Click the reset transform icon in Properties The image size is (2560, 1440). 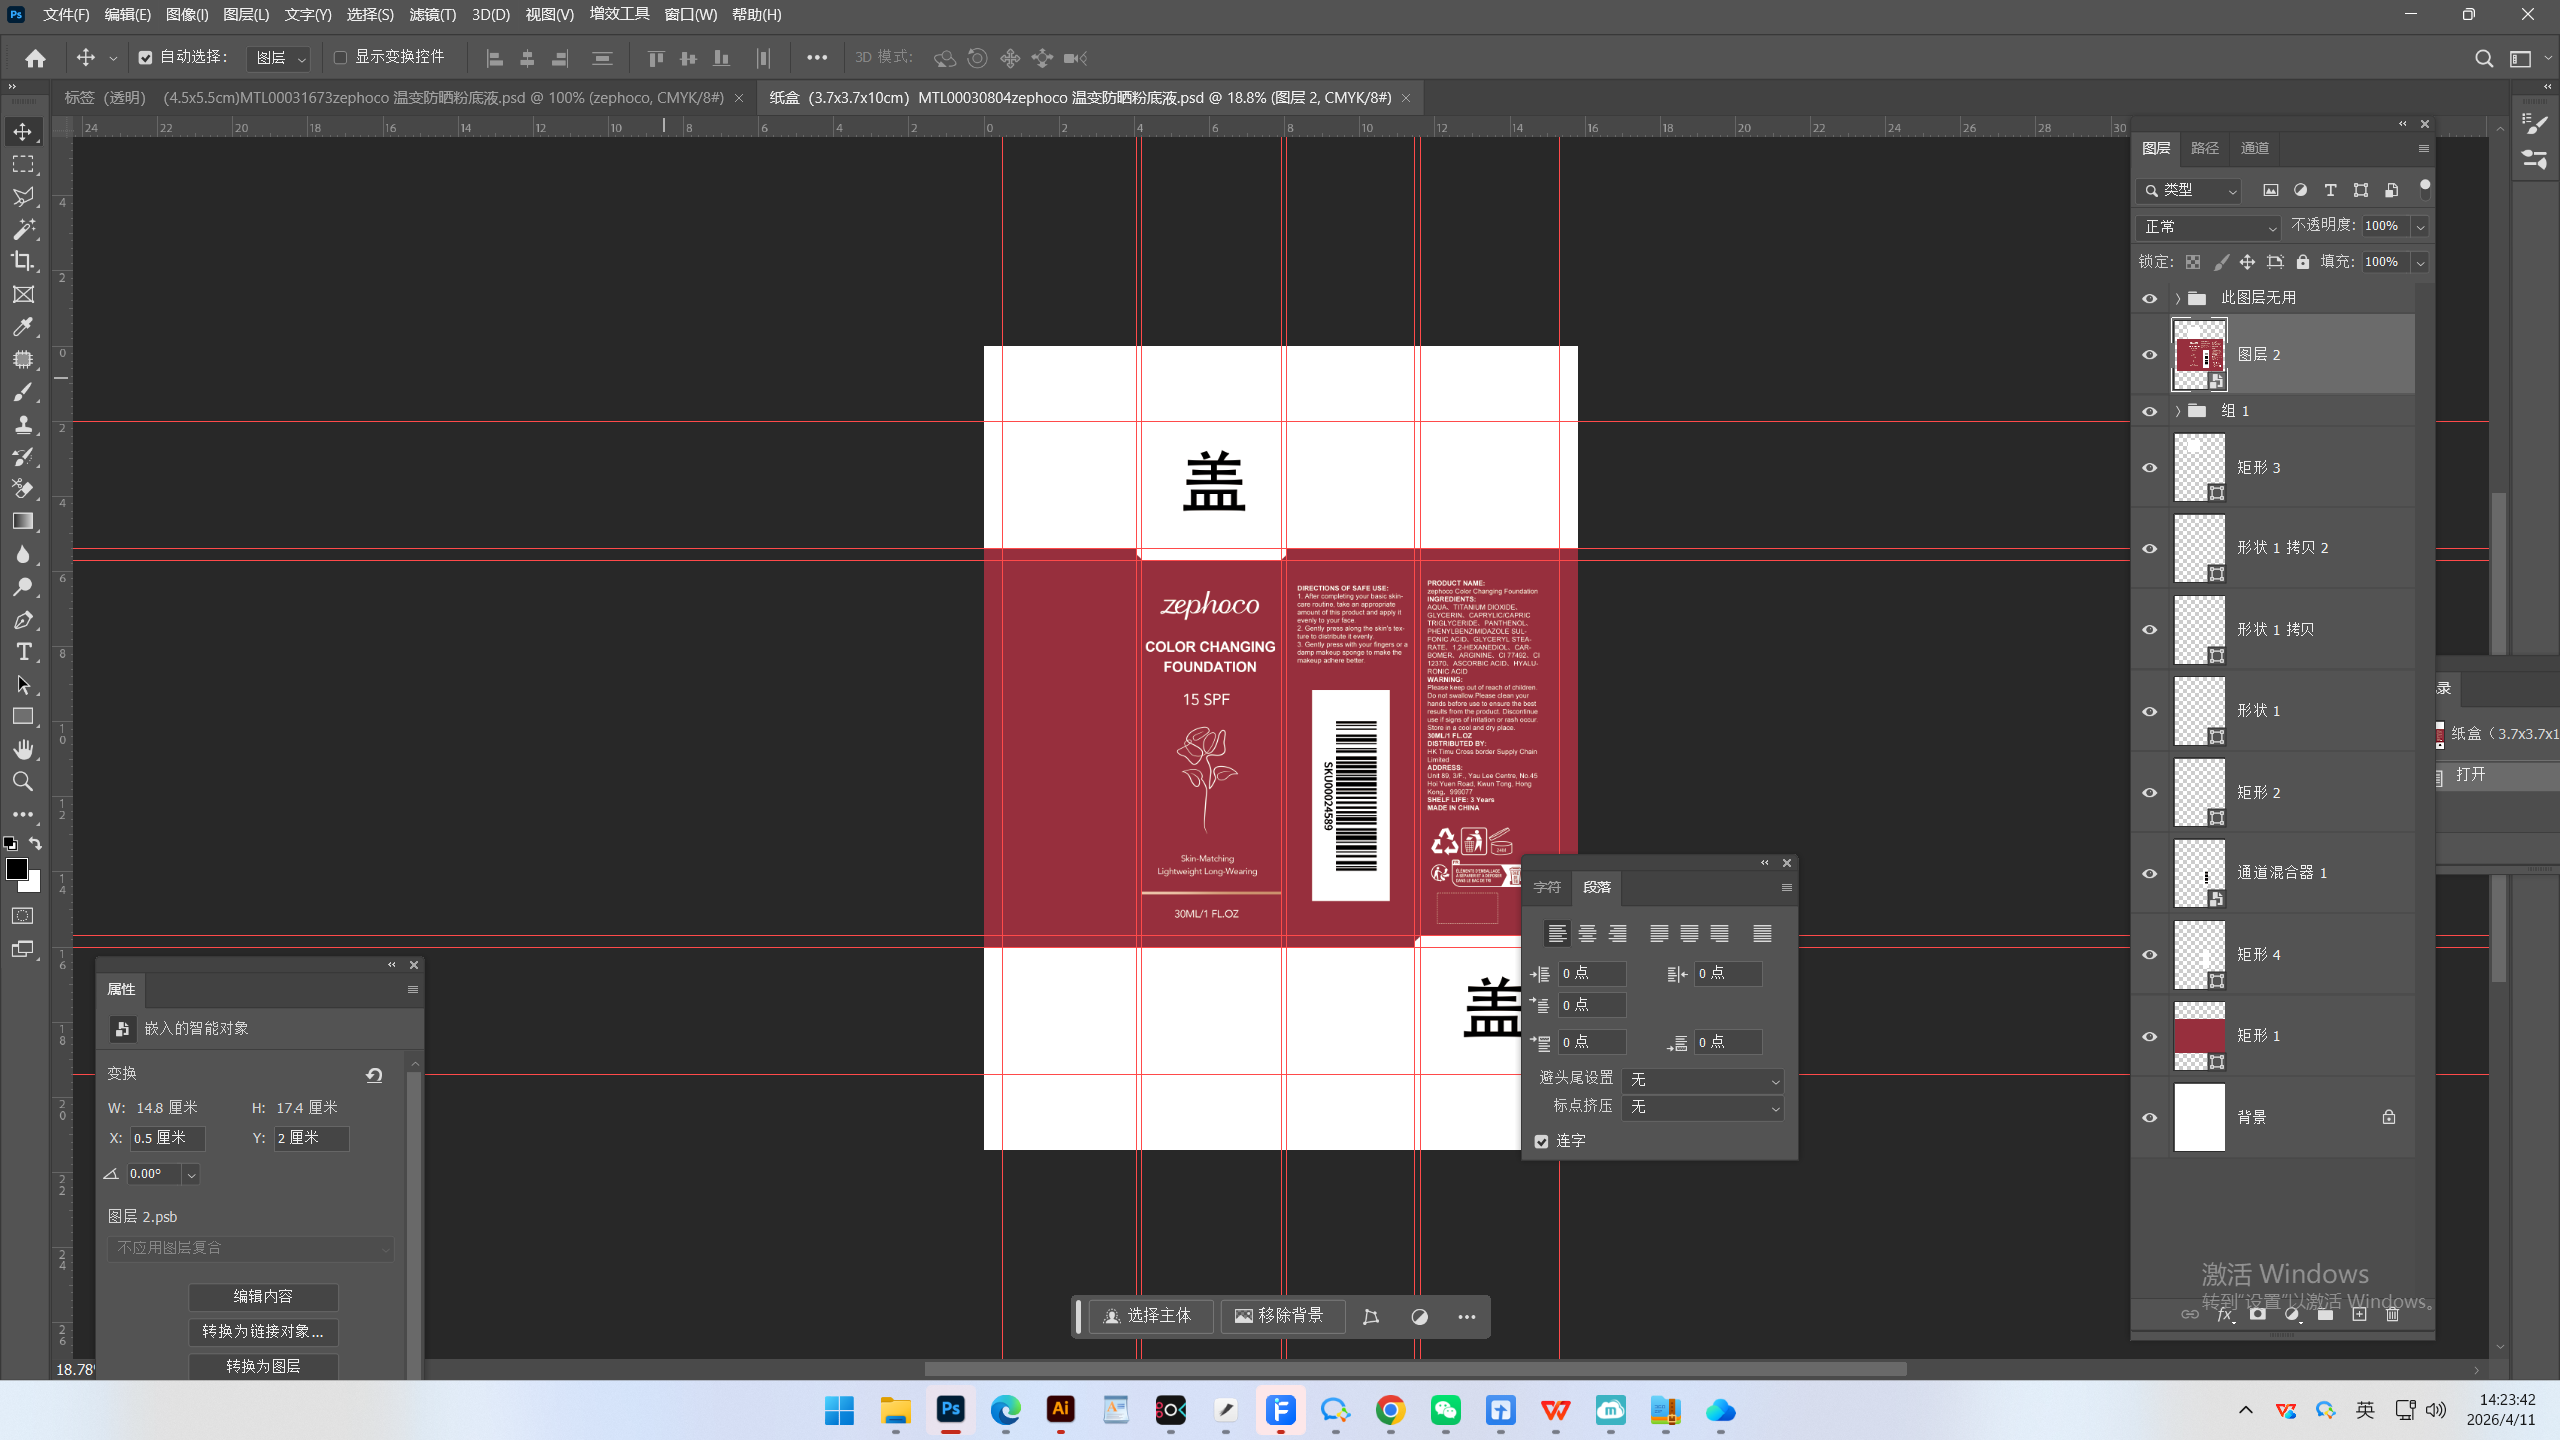pos(374,1075)
